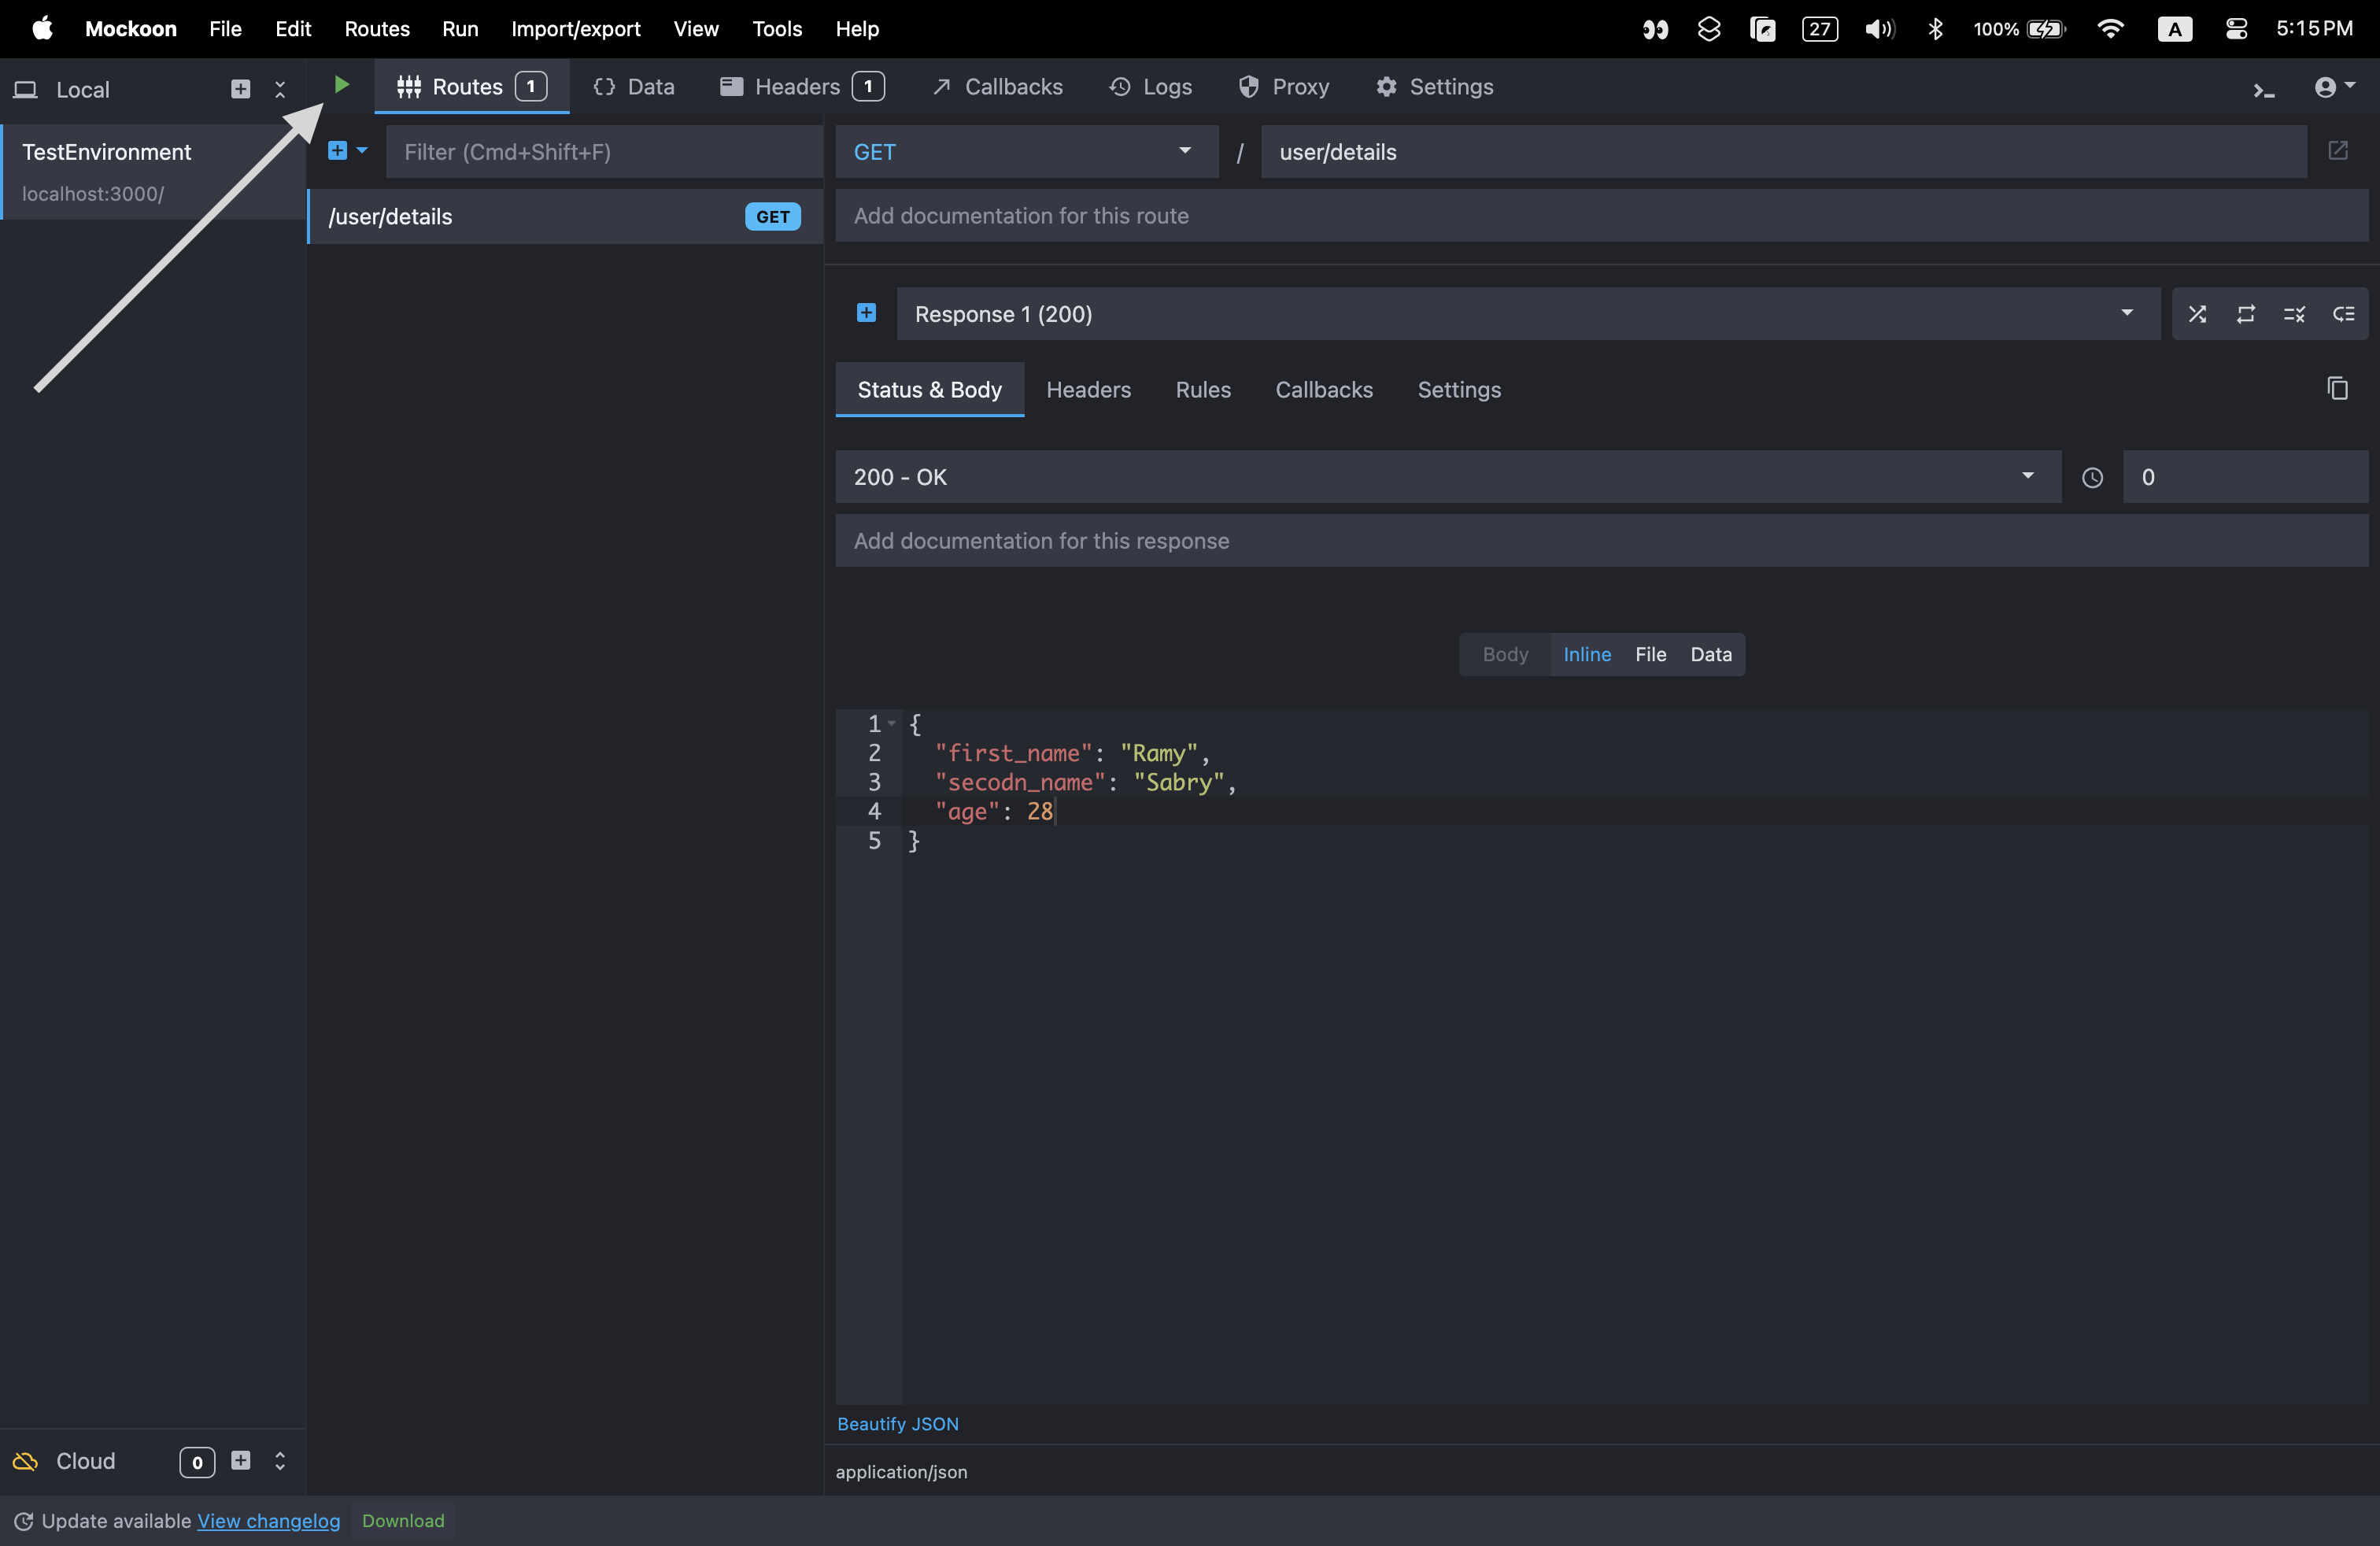The width and height of the screenshot is (2380, 1546).
Task: Click the routes filter field
Action: click(x=604, y=152)
